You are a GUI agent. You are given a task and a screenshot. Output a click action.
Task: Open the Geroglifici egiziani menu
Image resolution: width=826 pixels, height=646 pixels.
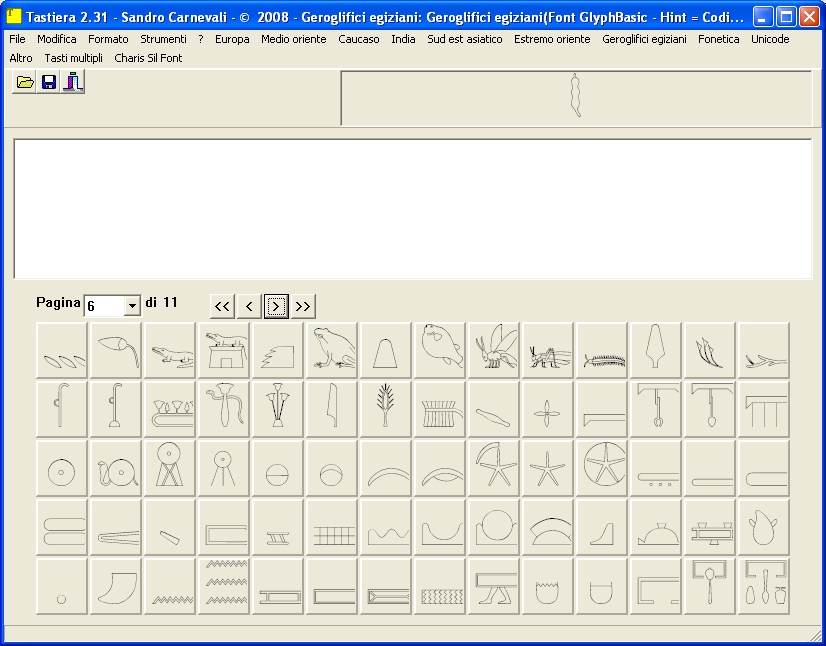tap(644, 39)
